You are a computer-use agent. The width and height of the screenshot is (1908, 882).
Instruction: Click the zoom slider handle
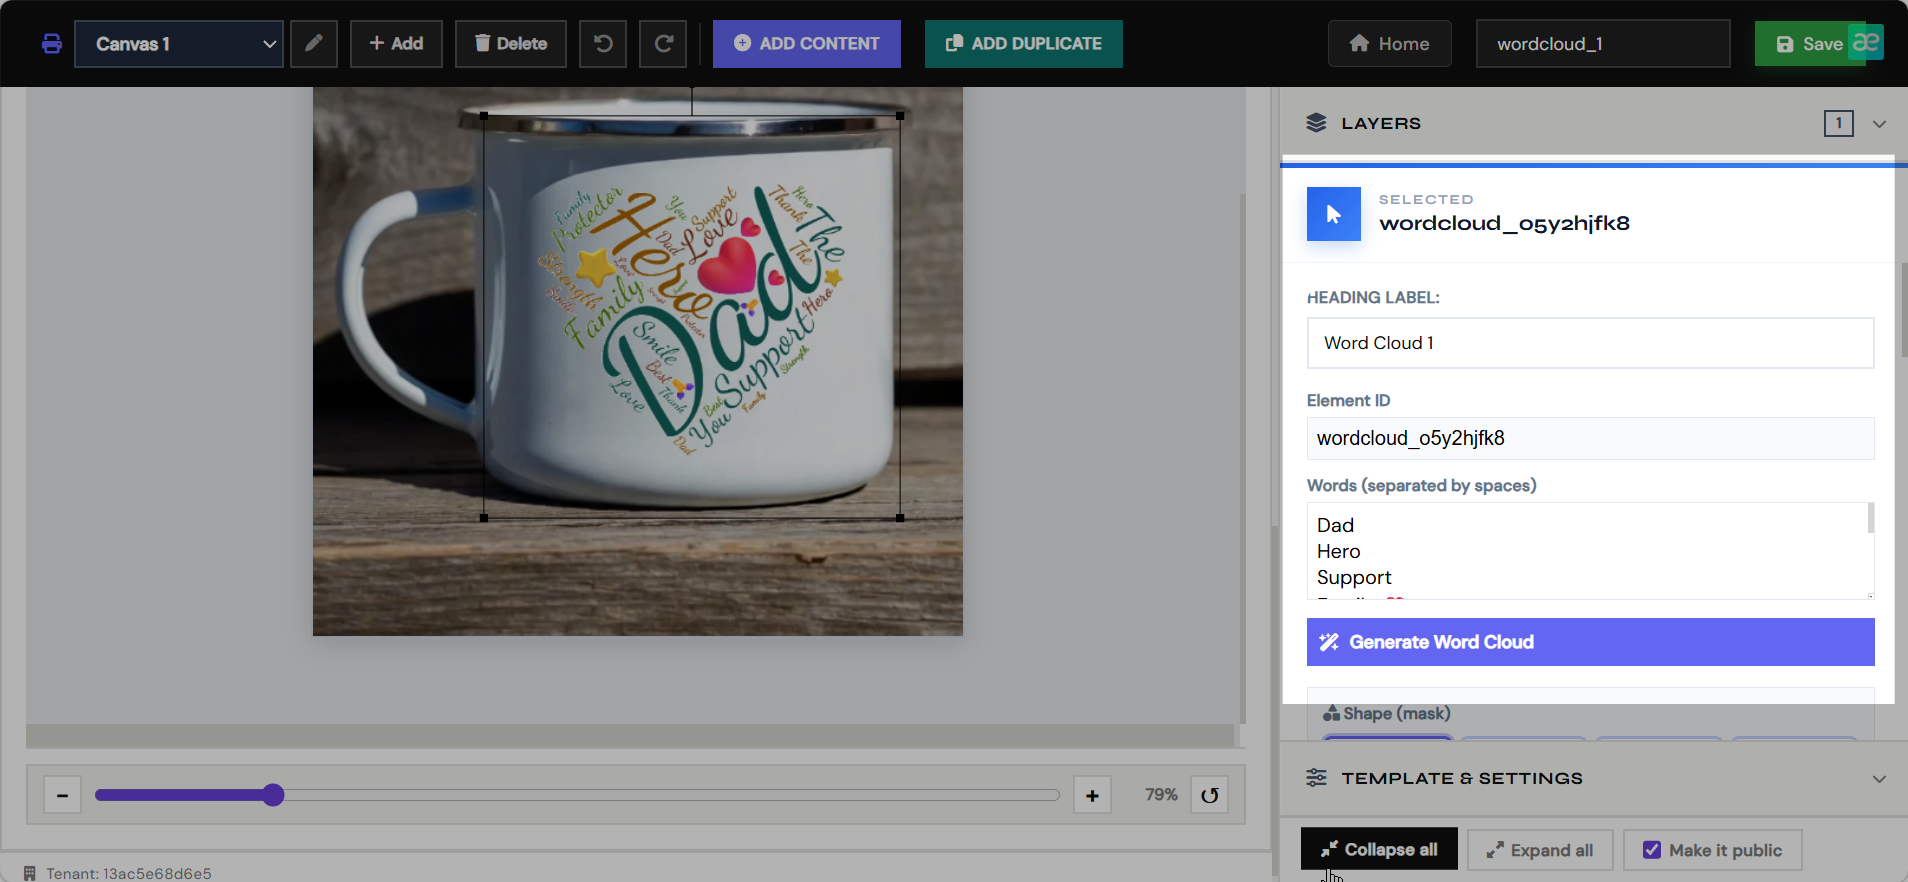tap(273, 795)
